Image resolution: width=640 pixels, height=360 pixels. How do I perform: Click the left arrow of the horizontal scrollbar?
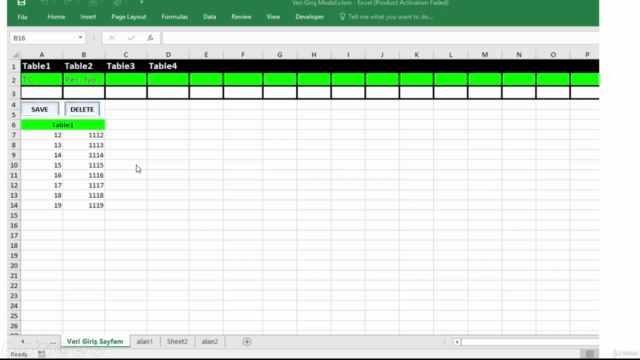pos(457,342)
